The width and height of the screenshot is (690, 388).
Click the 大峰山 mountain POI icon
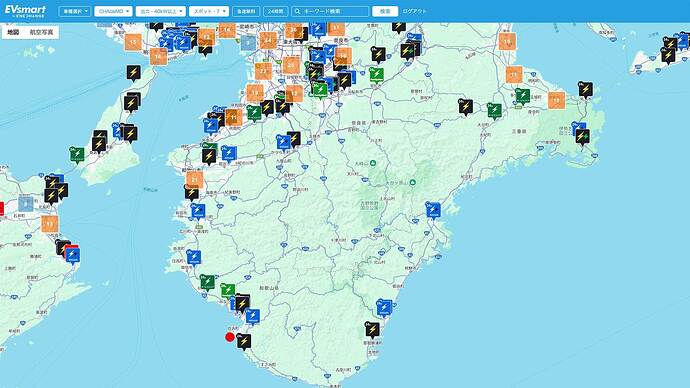click(x=373, y=163)
